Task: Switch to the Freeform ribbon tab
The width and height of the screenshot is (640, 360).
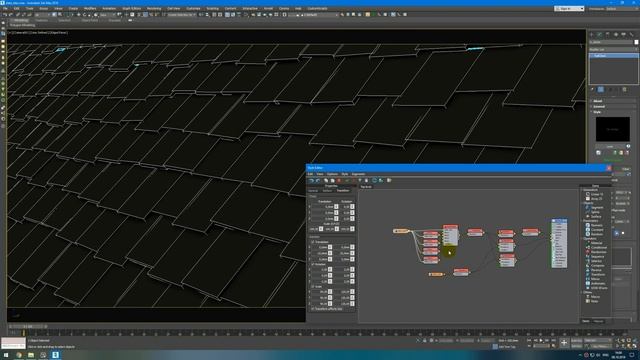Action: point(41,20)
